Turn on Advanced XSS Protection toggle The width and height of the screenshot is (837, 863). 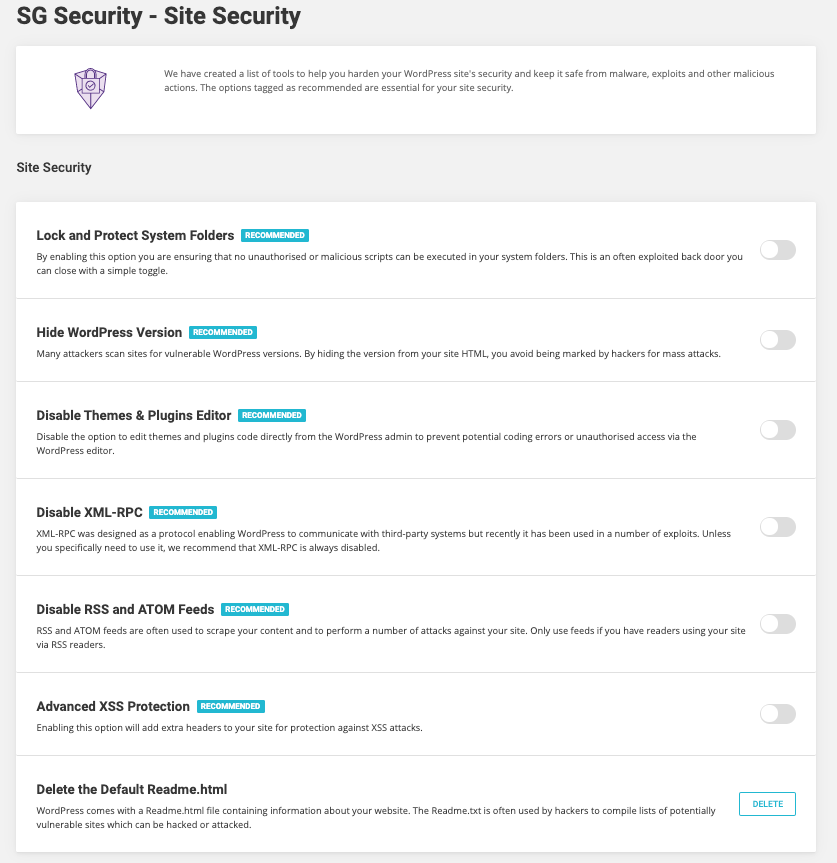coord(777,714)
